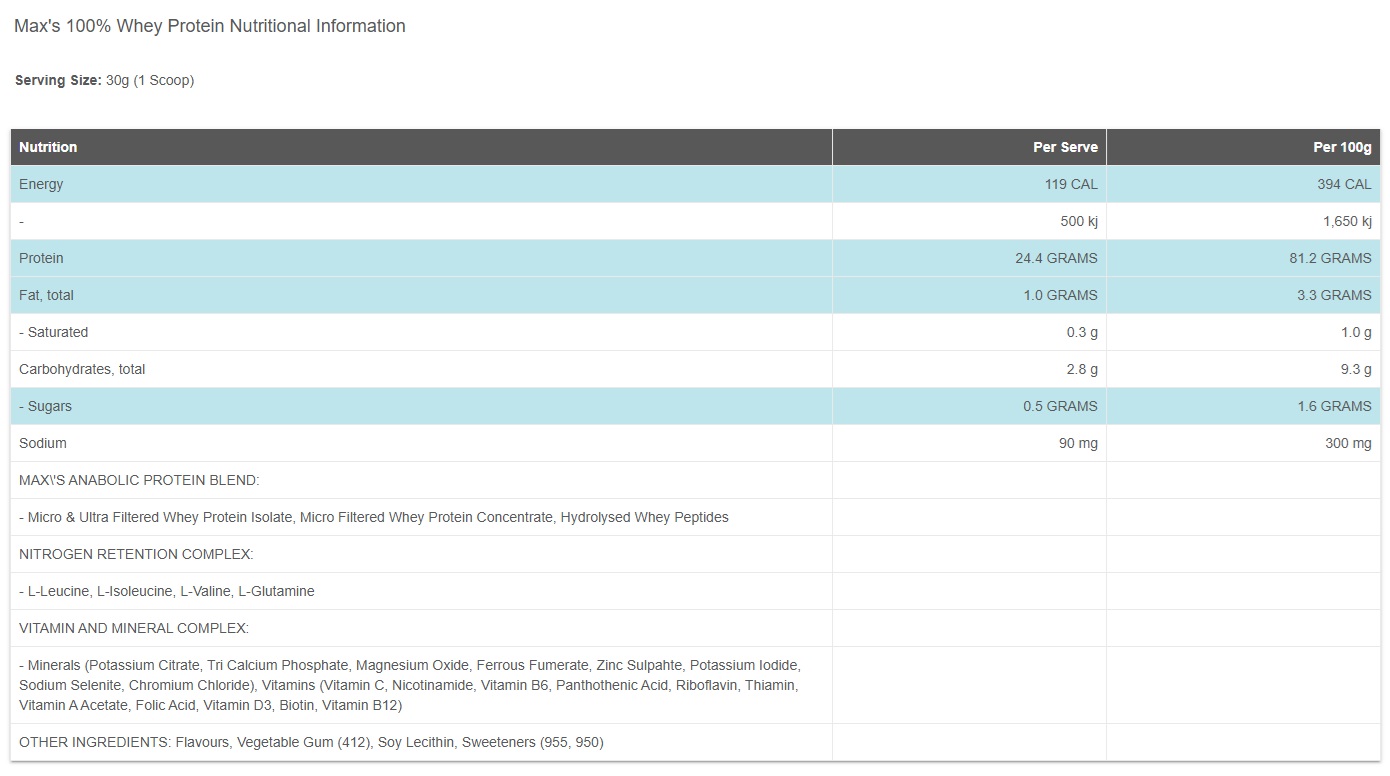Click the 'MAX\'S ANABOLIC PROTEIN BLEND:' heading

click(x=139, y=480)
